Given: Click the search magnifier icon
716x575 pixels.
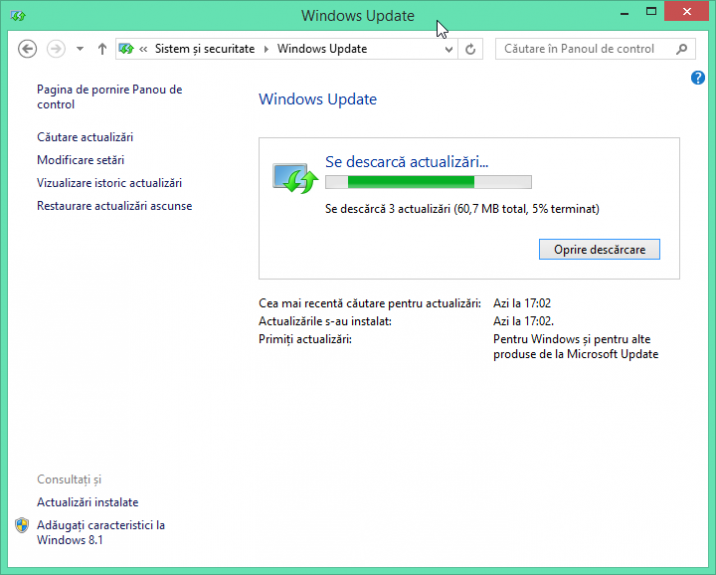Looking at the screenshot, I should pyautogui.click(x=682, y=49).
